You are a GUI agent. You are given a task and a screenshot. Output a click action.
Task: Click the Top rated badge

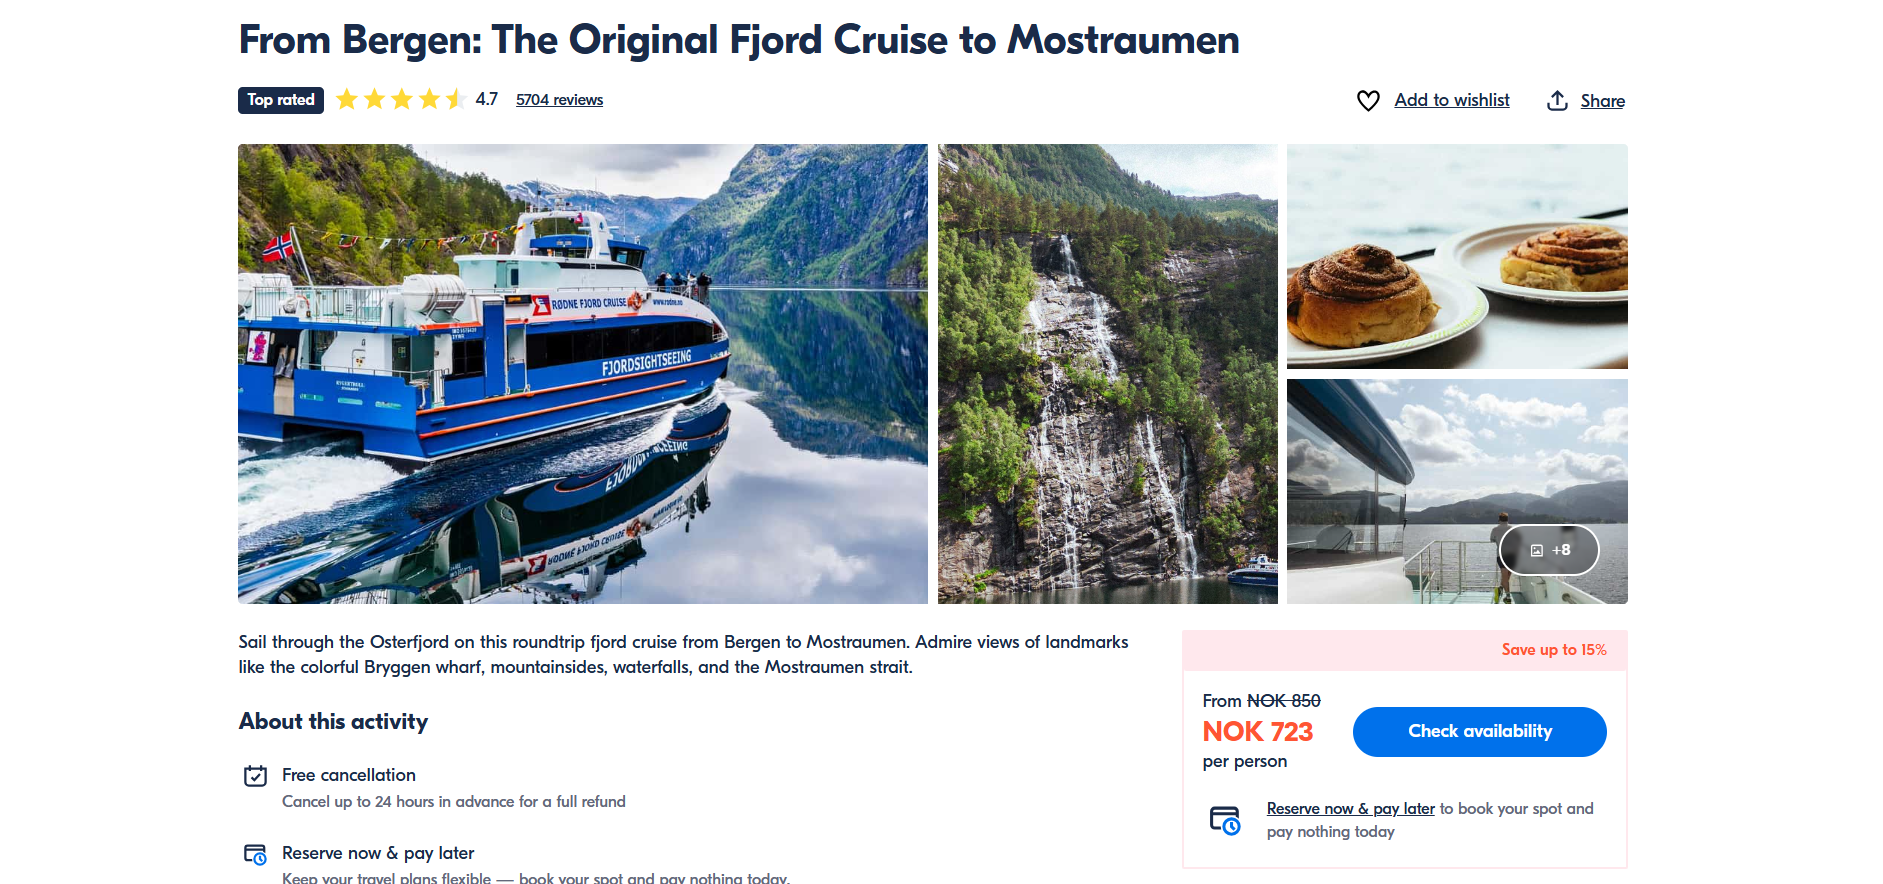coord(281,100)
